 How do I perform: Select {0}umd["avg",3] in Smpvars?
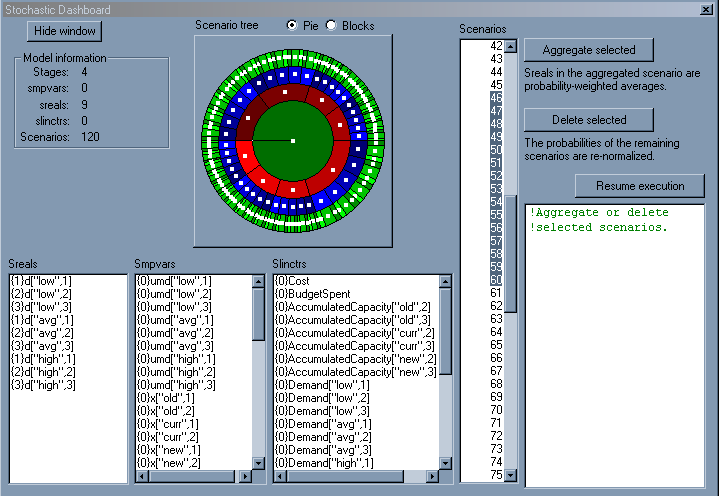click(x=175, y=346)
